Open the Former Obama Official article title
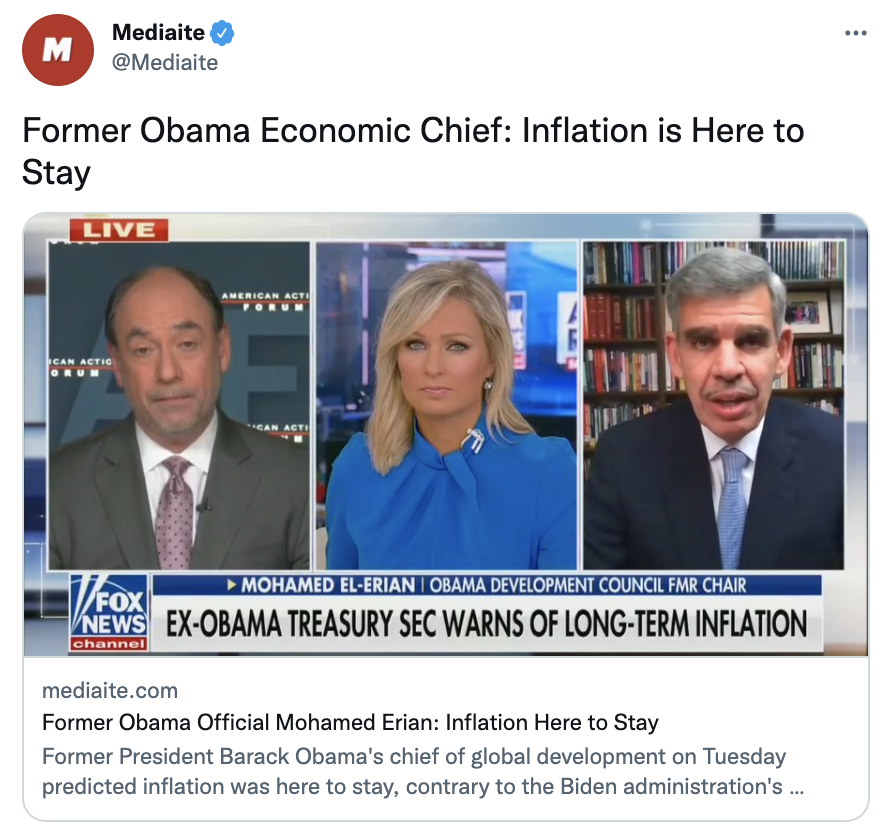Viewport: 888px width, 836px height. click(x=350, y=723)
